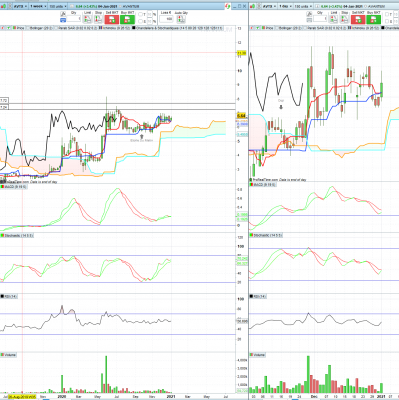Click the Chandeliers & Stochastiques black icon in the weekly chart
The image size is (399, 400).
point(134,28)
